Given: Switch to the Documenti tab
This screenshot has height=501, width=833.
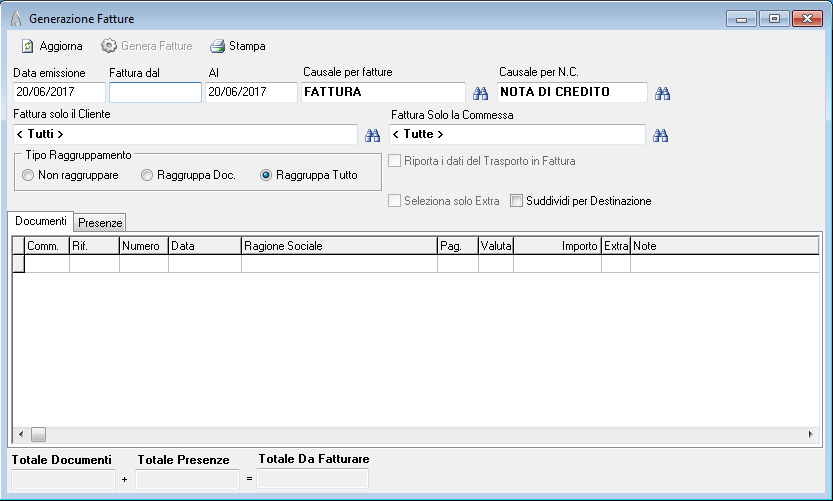Looking at the screenshot, I should 41,221.
